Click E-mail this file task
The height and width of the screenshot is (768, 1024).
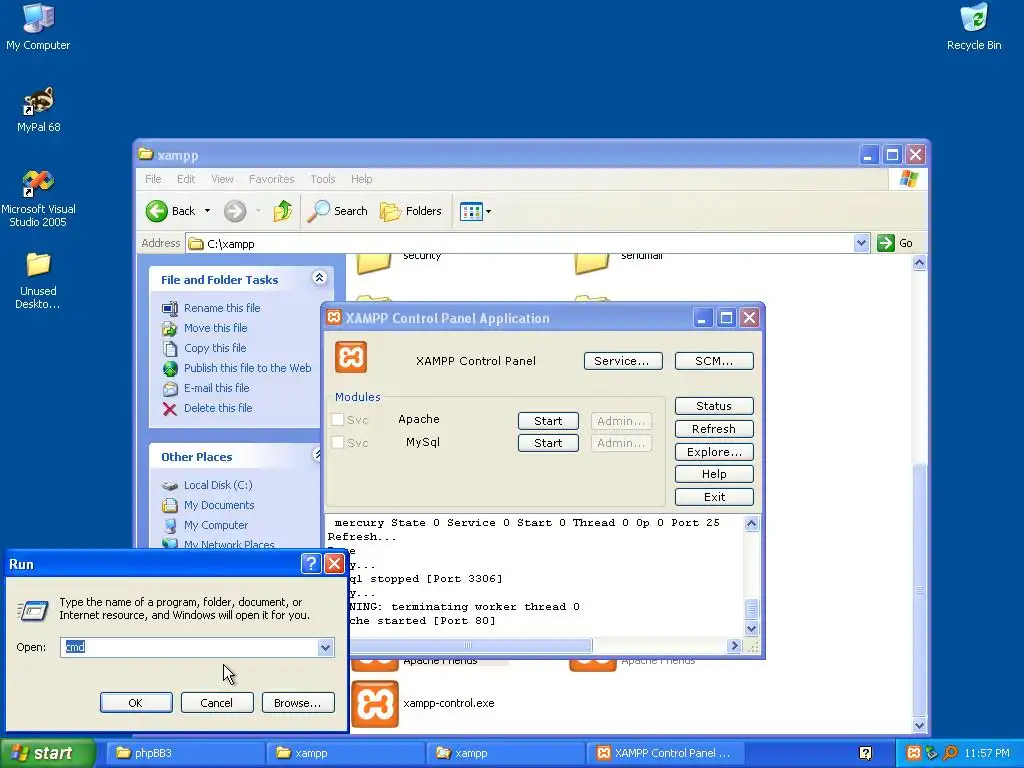pos(216,388)
